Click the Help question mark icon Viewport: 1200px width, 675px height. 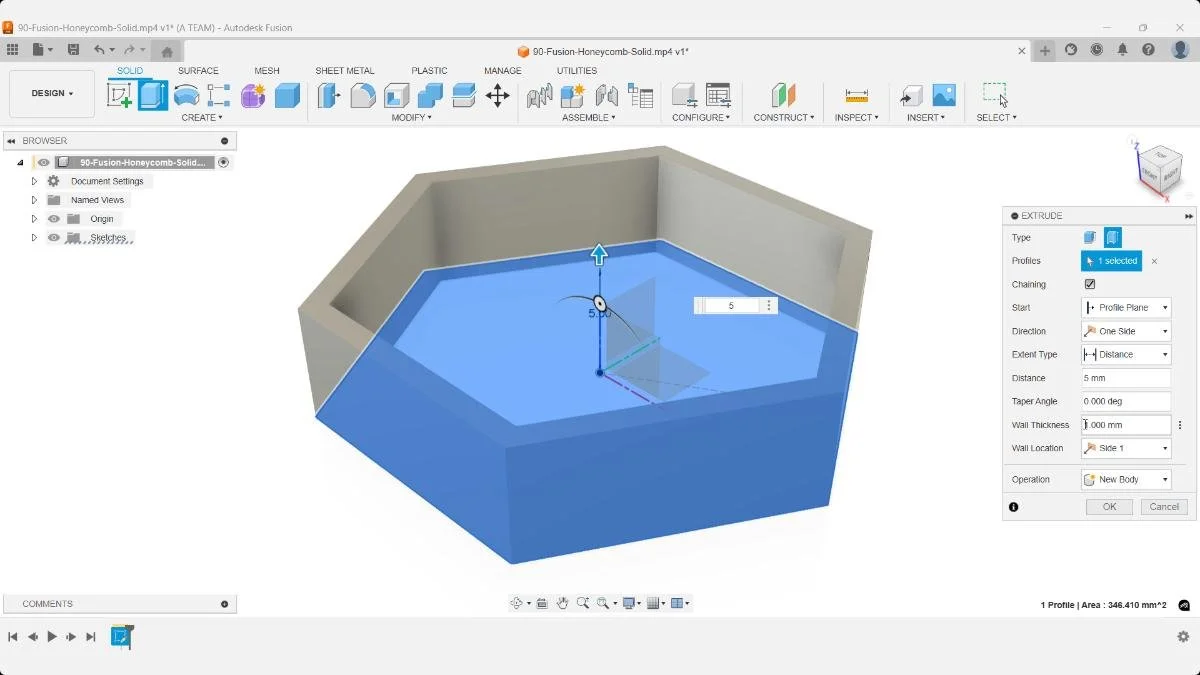(1149, 49)
